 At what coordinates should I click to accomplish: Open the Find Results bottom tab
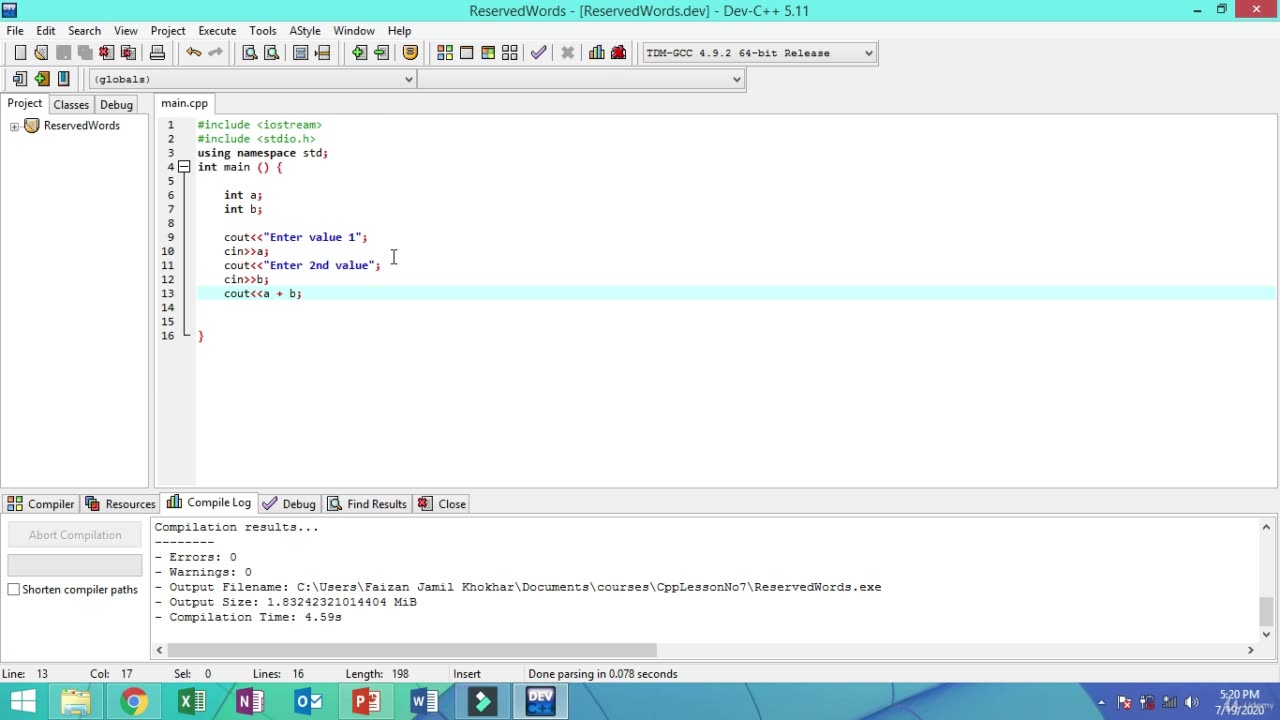point(367,504)
